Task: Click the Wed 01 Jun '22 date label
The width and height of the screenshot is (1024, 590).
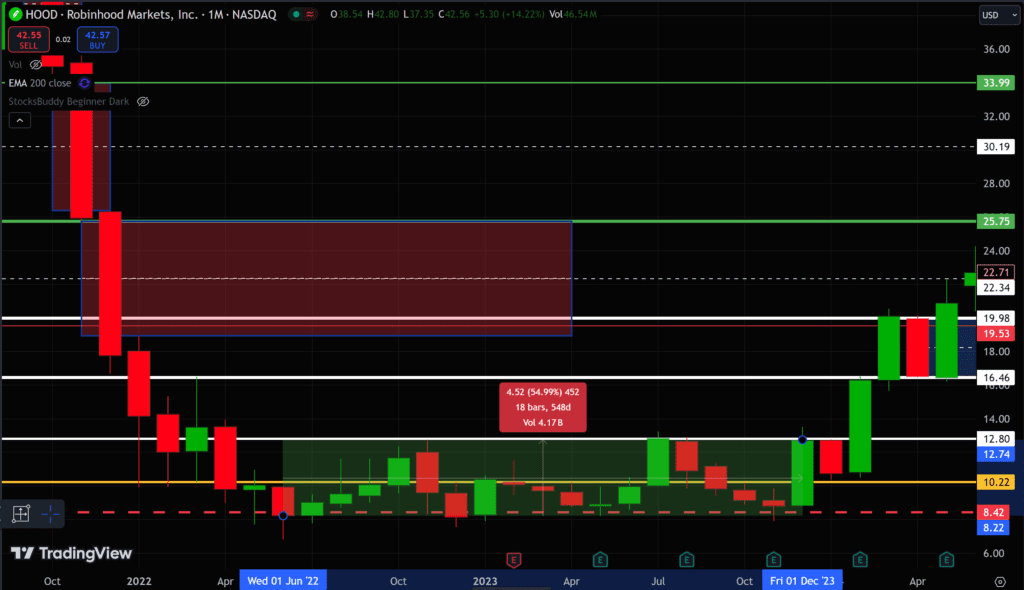Action: [283, 581]
